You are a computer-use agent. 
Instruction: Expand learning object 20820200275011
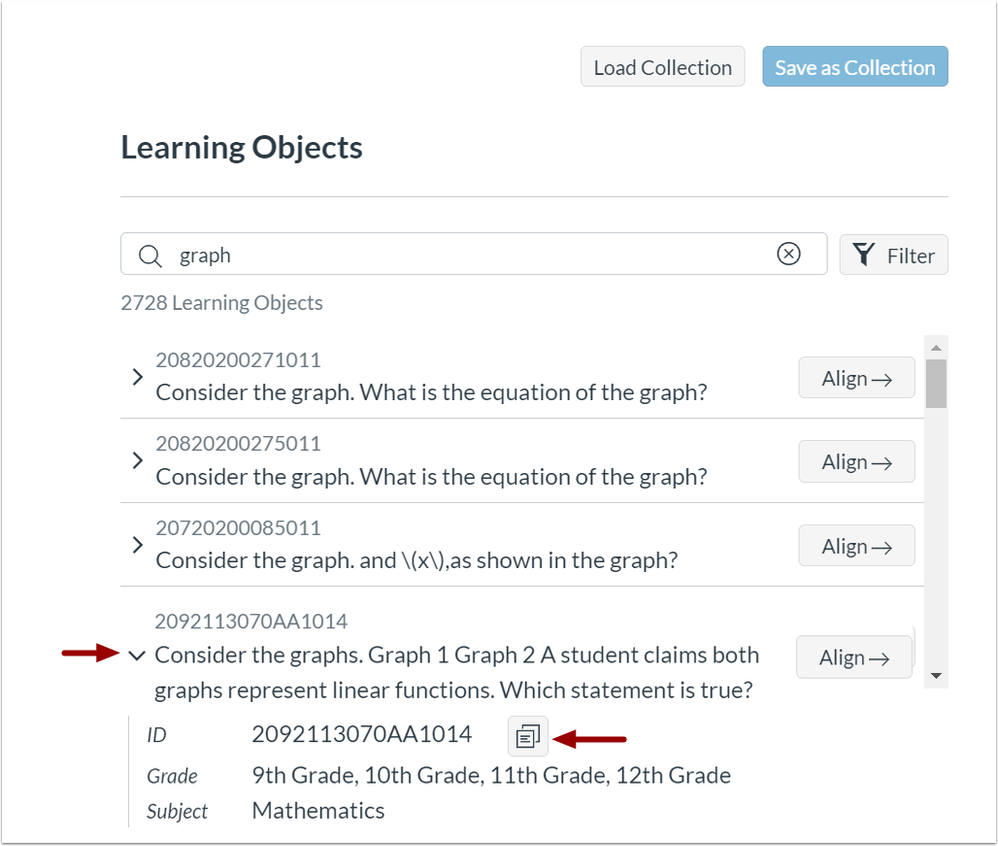(x=138, y=461)
